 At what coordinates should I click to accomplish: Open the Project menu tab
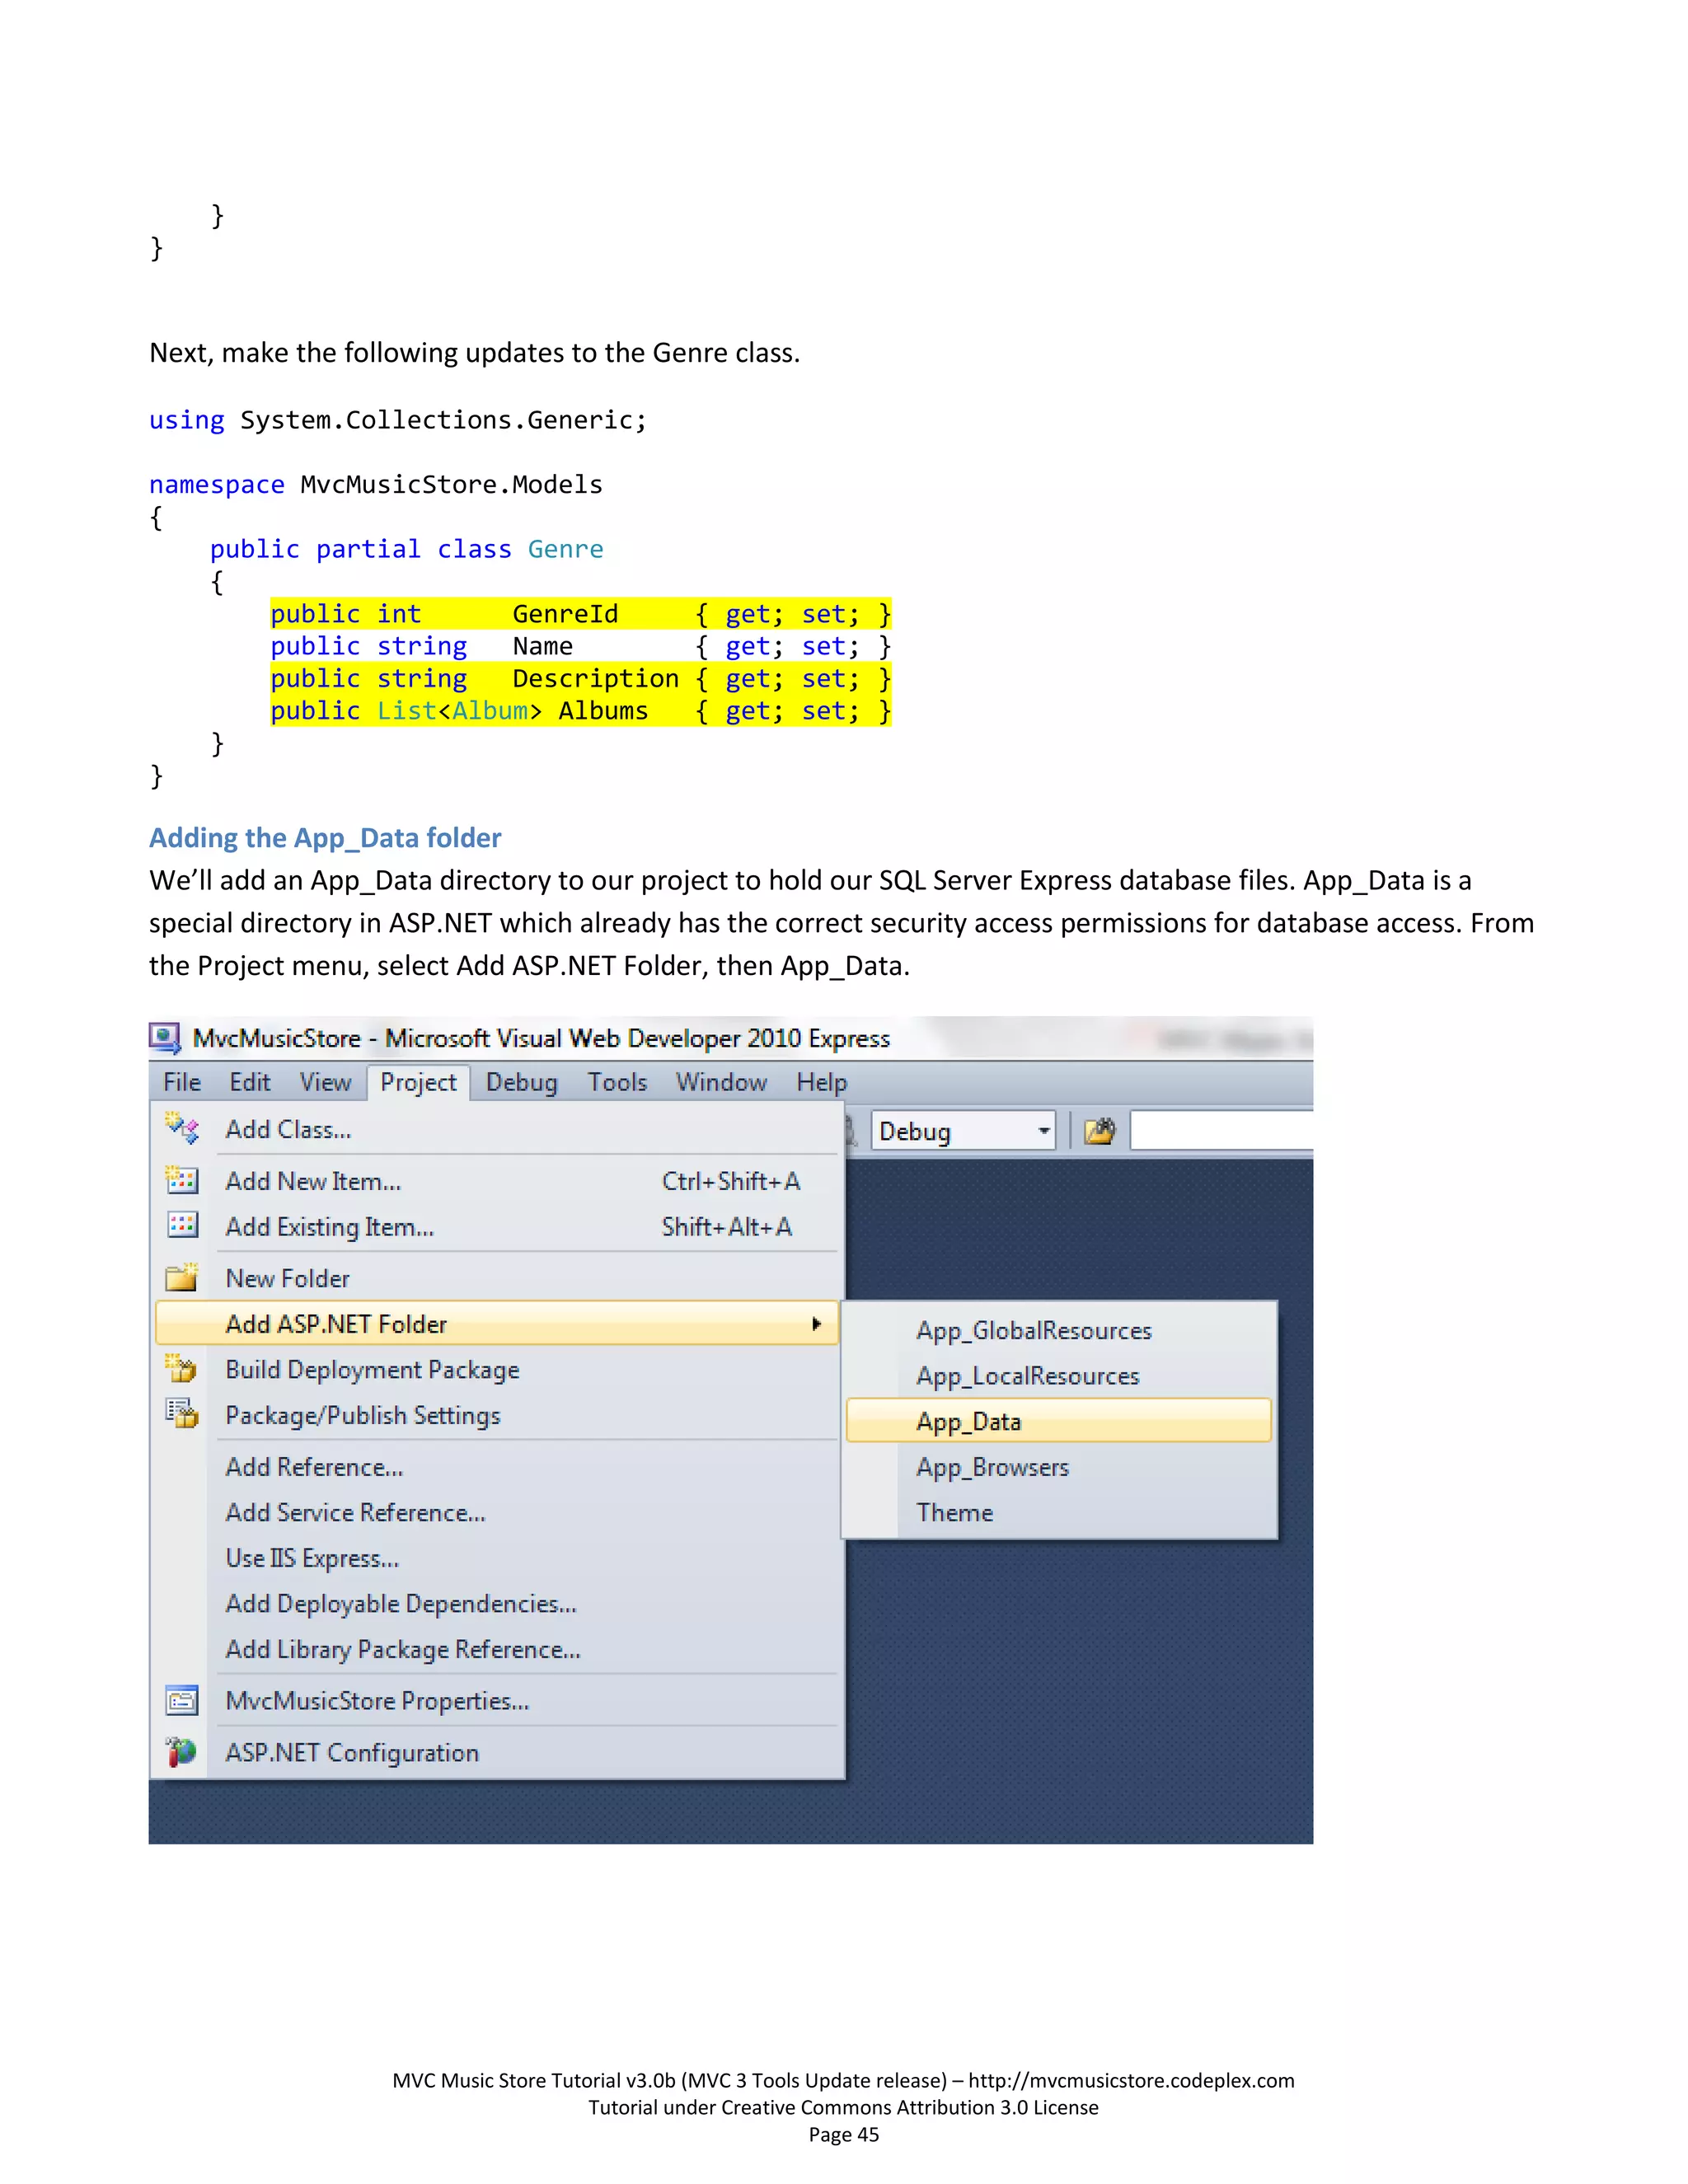(x=418, y=1082)
